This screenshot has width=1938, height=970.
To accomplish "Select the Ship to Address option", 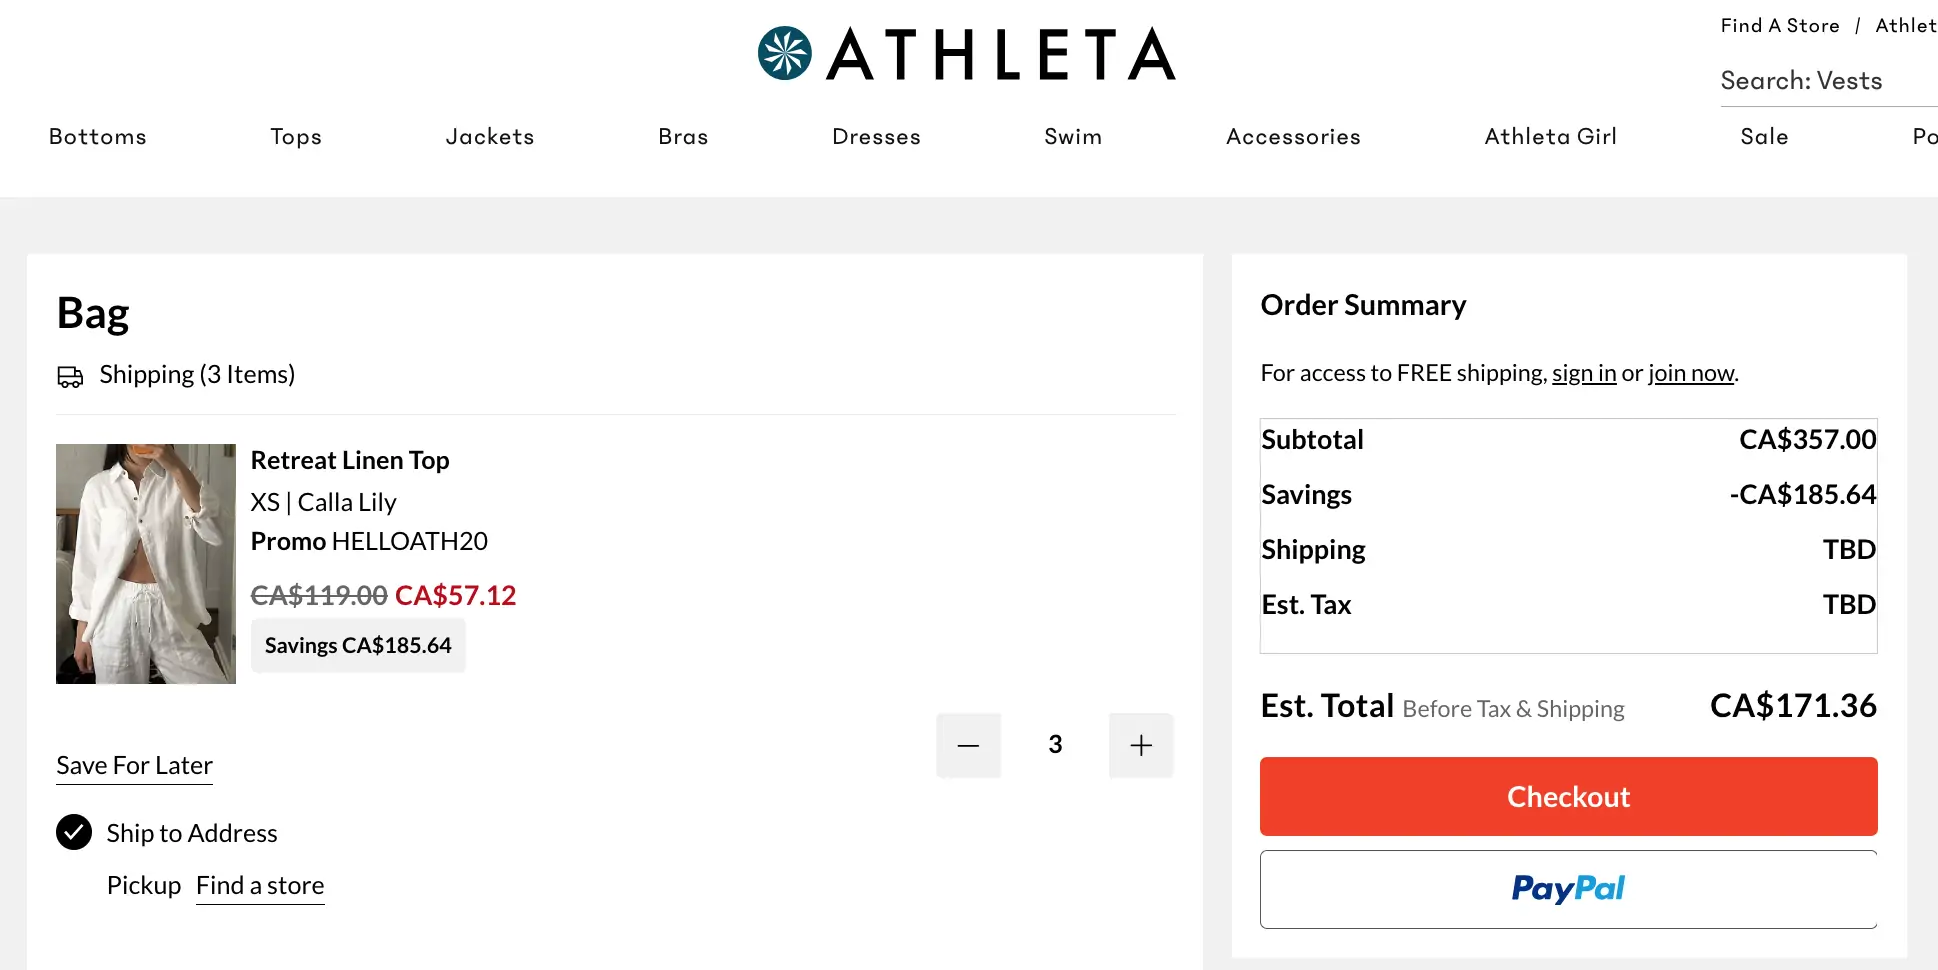I will coord(74,832).
